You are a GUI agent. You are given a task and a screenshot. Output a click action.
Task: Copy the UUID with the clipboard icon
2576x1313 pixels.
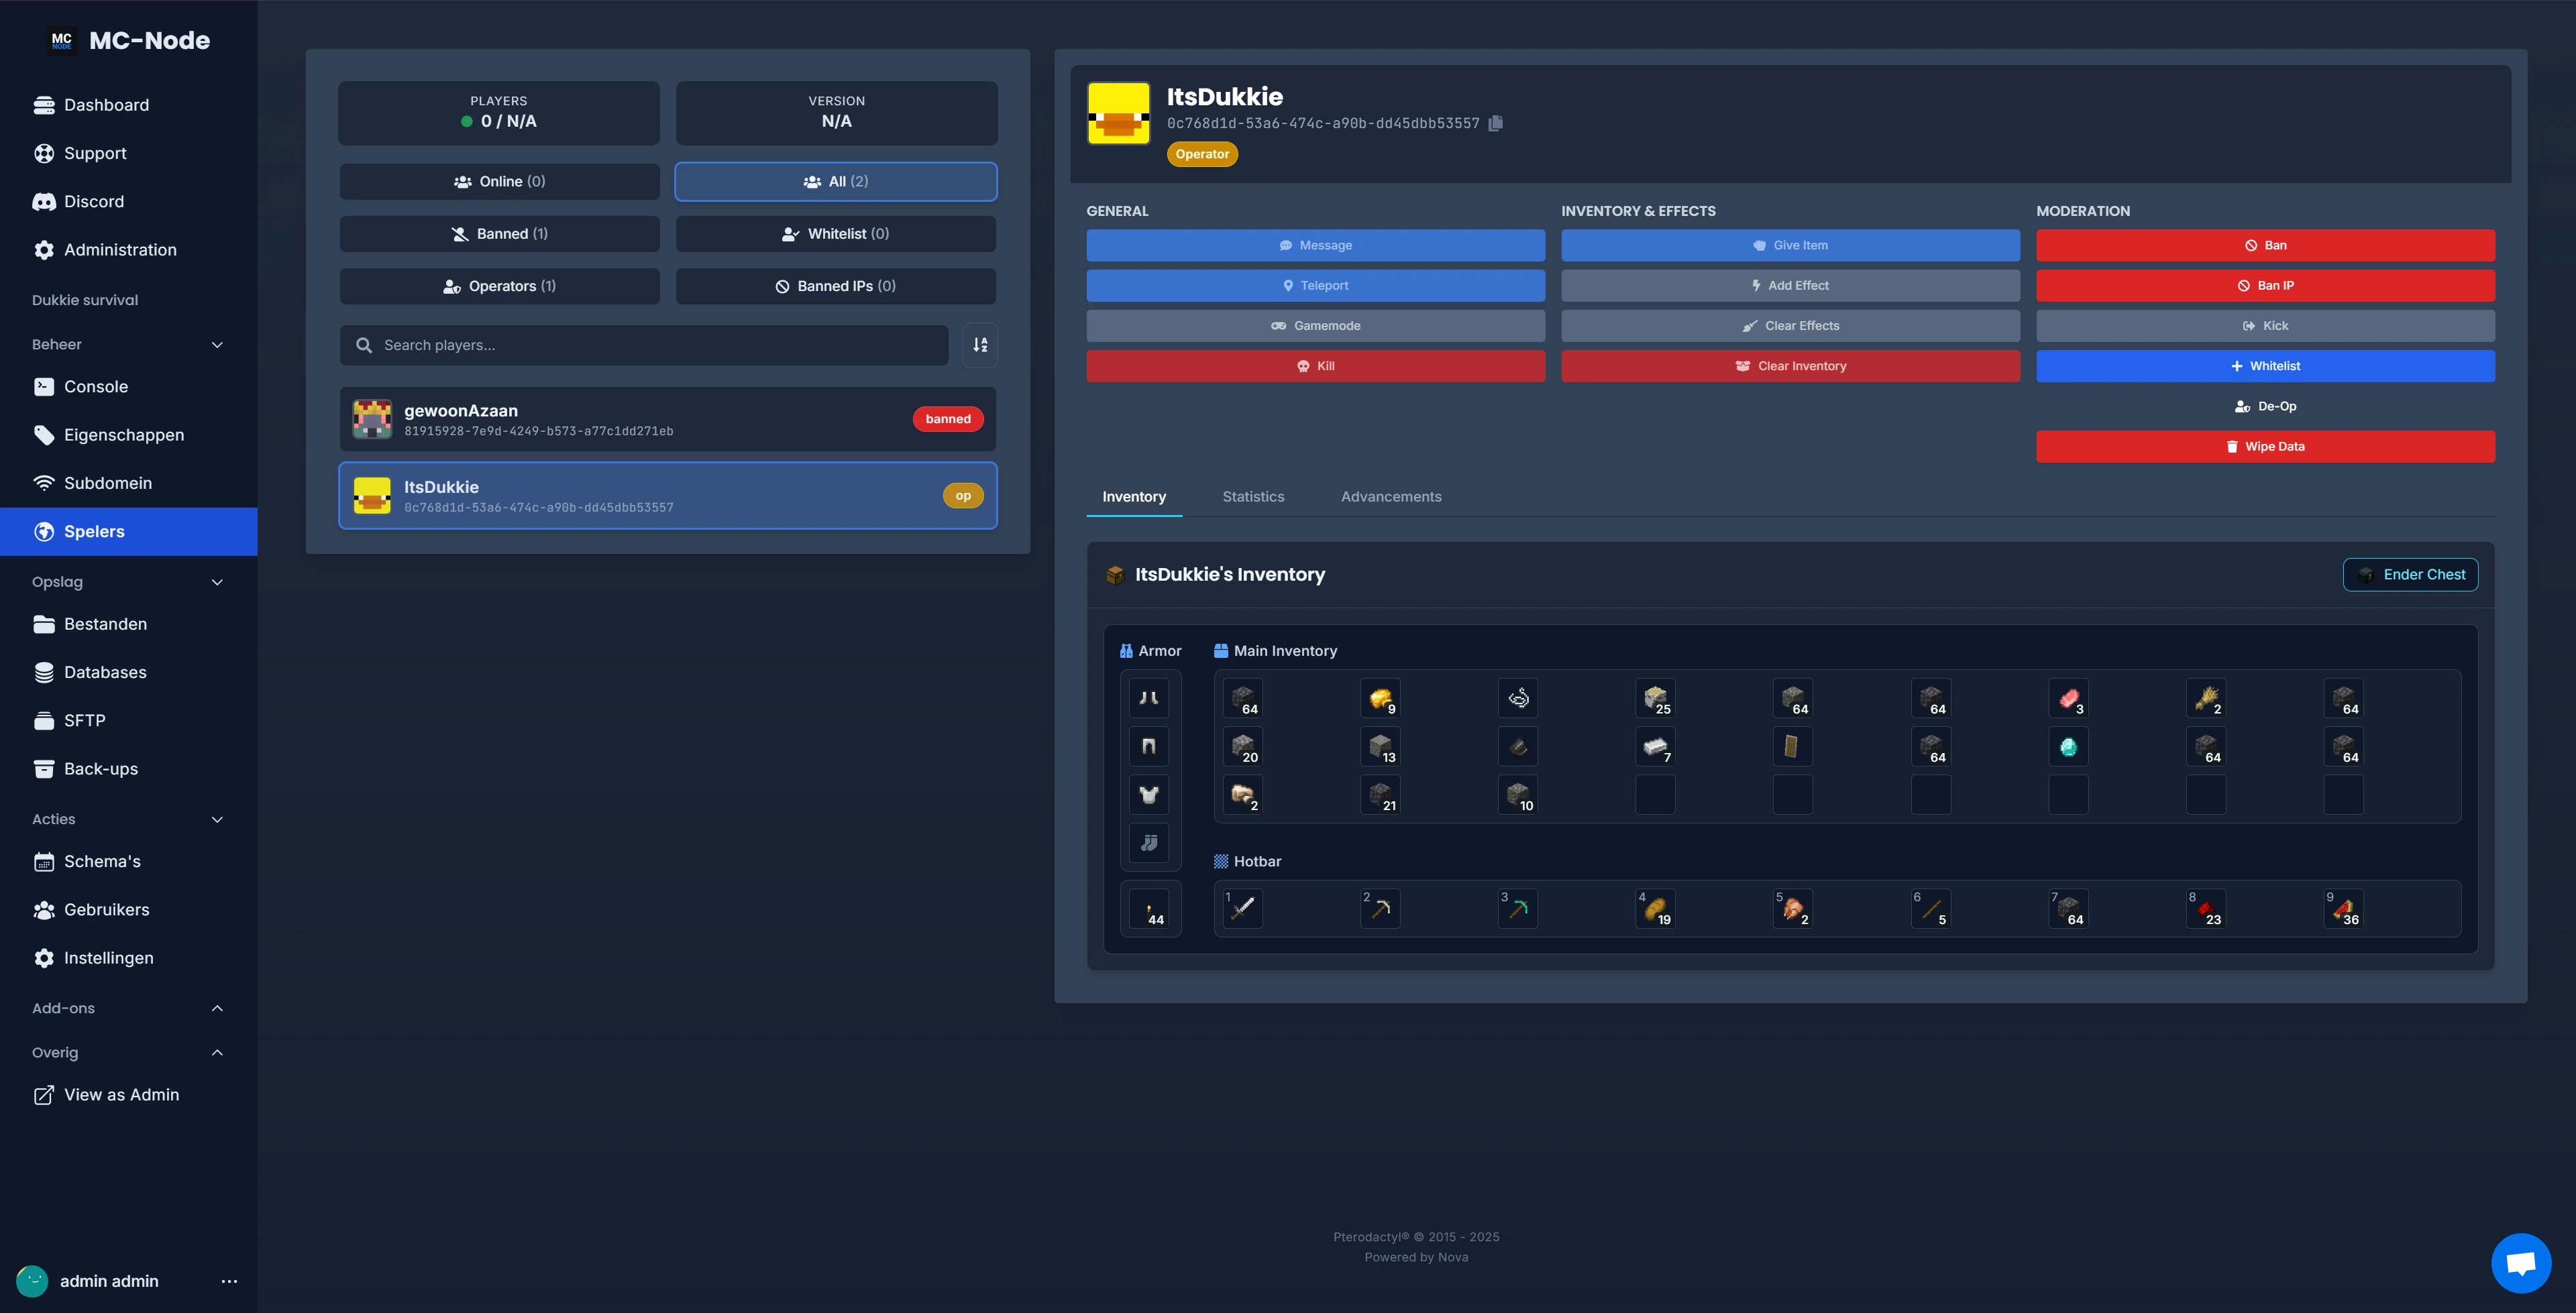pyautogui.click(x=1496, y=123)
